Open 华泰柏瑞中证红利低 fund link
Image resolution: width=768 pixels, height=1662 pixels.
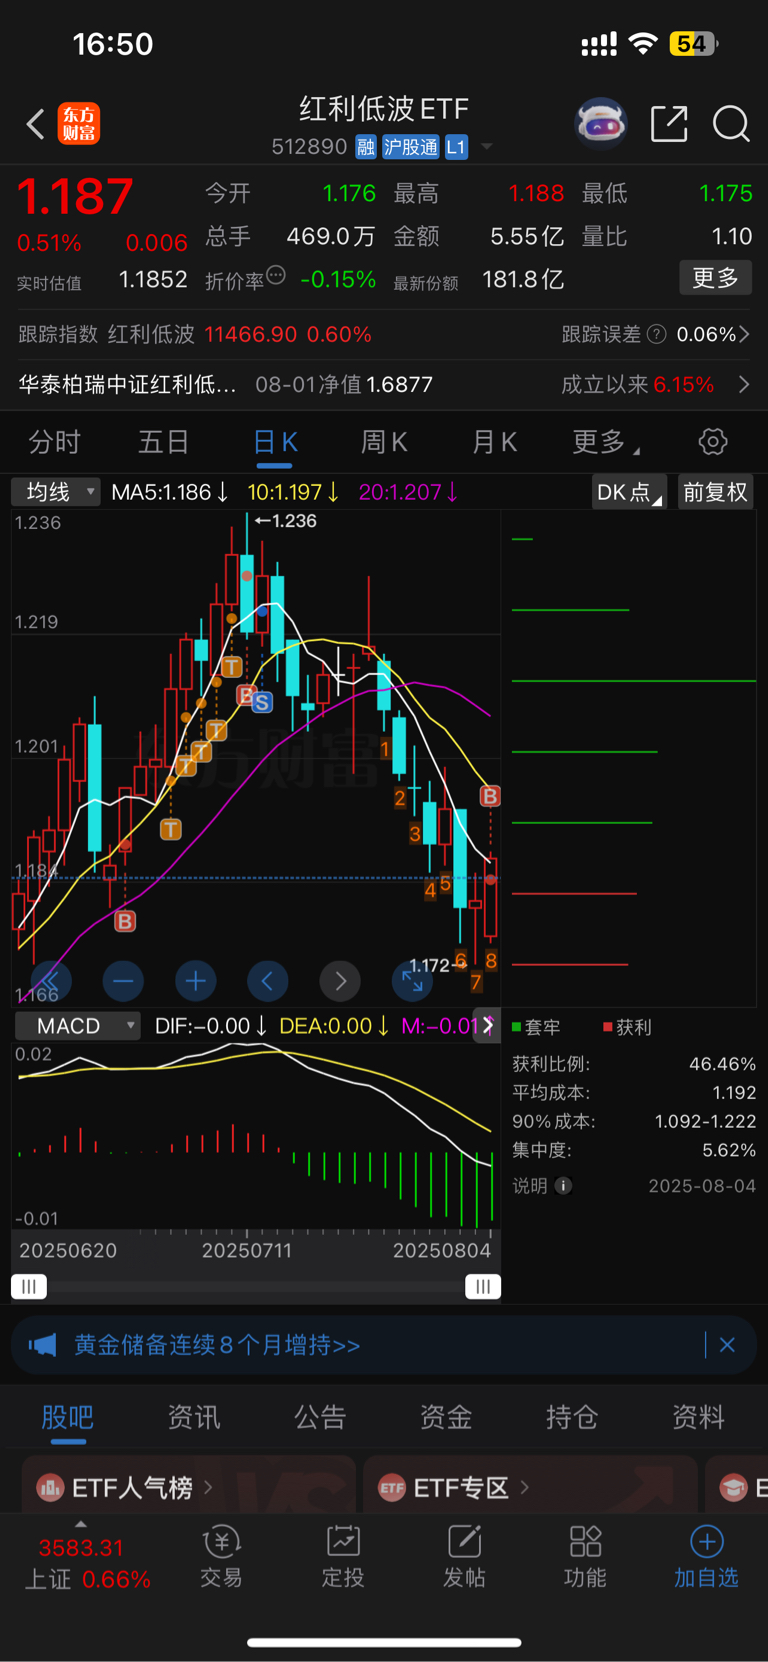[x=128, y=385]
